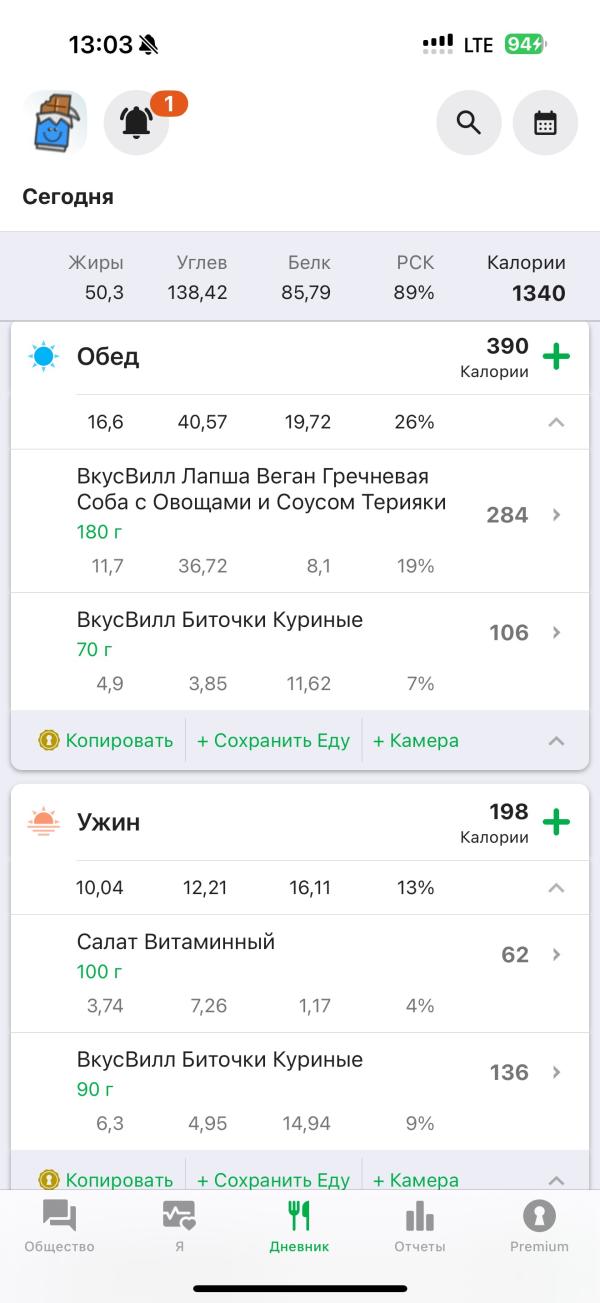
Task: Tap the Обед sun meal icon
Action: click(44, 357)
